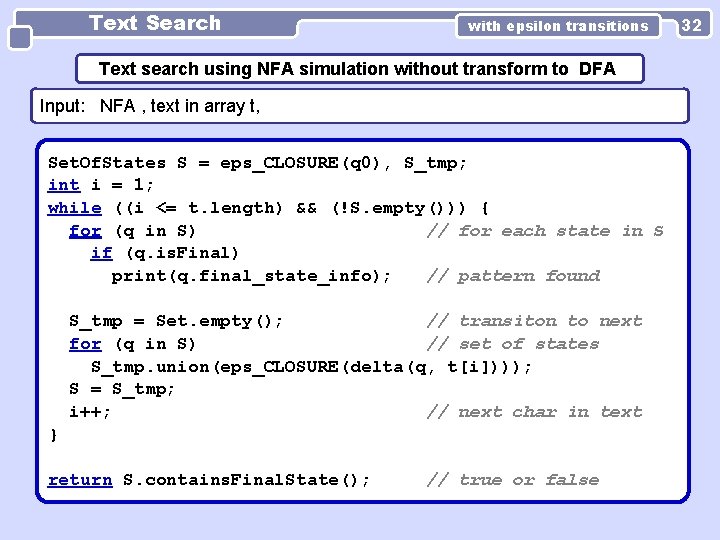Click the underlined 'int' keyword
This screenshot has height=540, width=720.
[64, 185]
